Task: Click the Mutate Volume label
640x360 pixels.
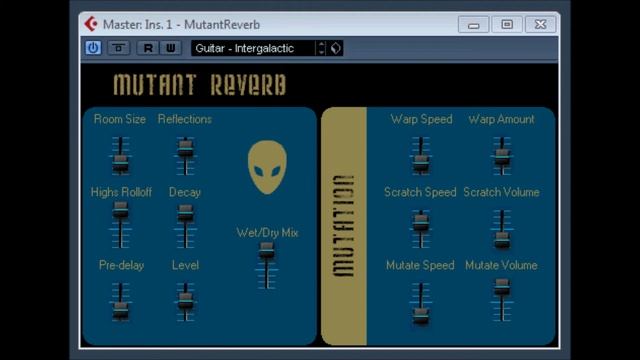Action: point(501,265)
